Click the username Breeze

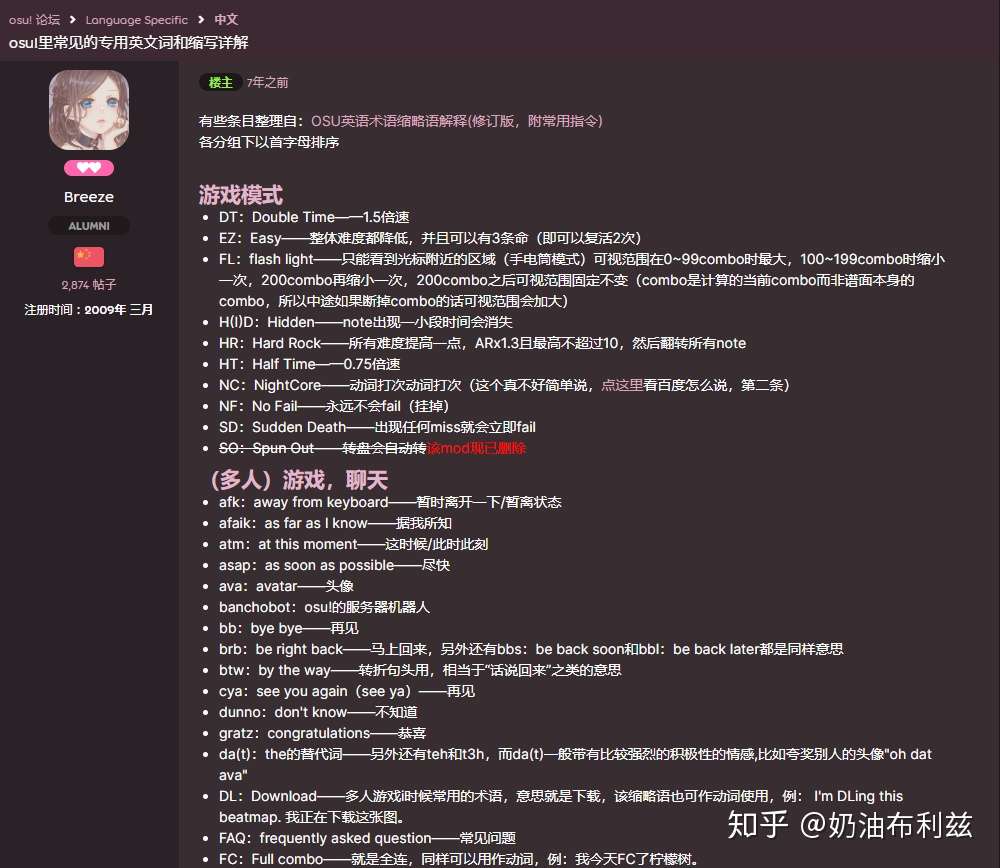tap(89, 197)
